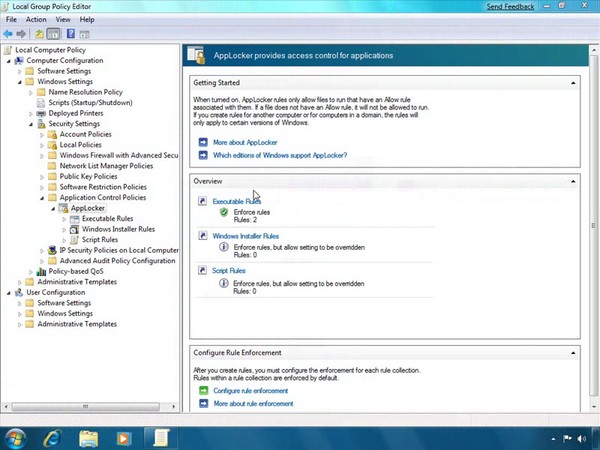This screenshot has height=450, width=600.
Task: Click the right pane vertical scrollbar thumb
Action: (593, 226)
